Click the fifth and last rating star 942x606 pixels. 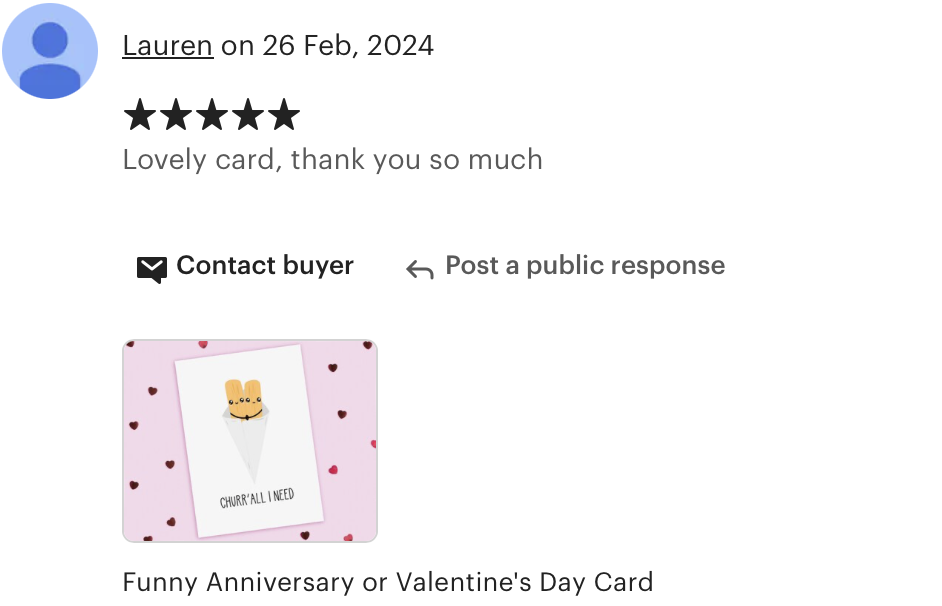click(284, 115)
